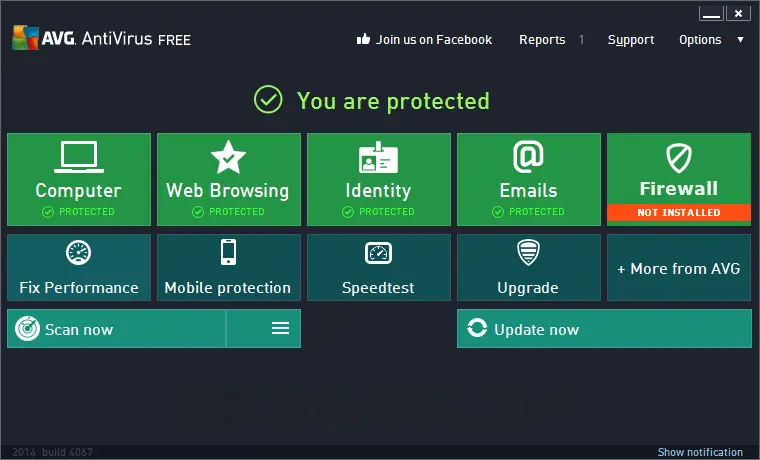
Task: Open the Identity badge icon
Action: [378, 158]
